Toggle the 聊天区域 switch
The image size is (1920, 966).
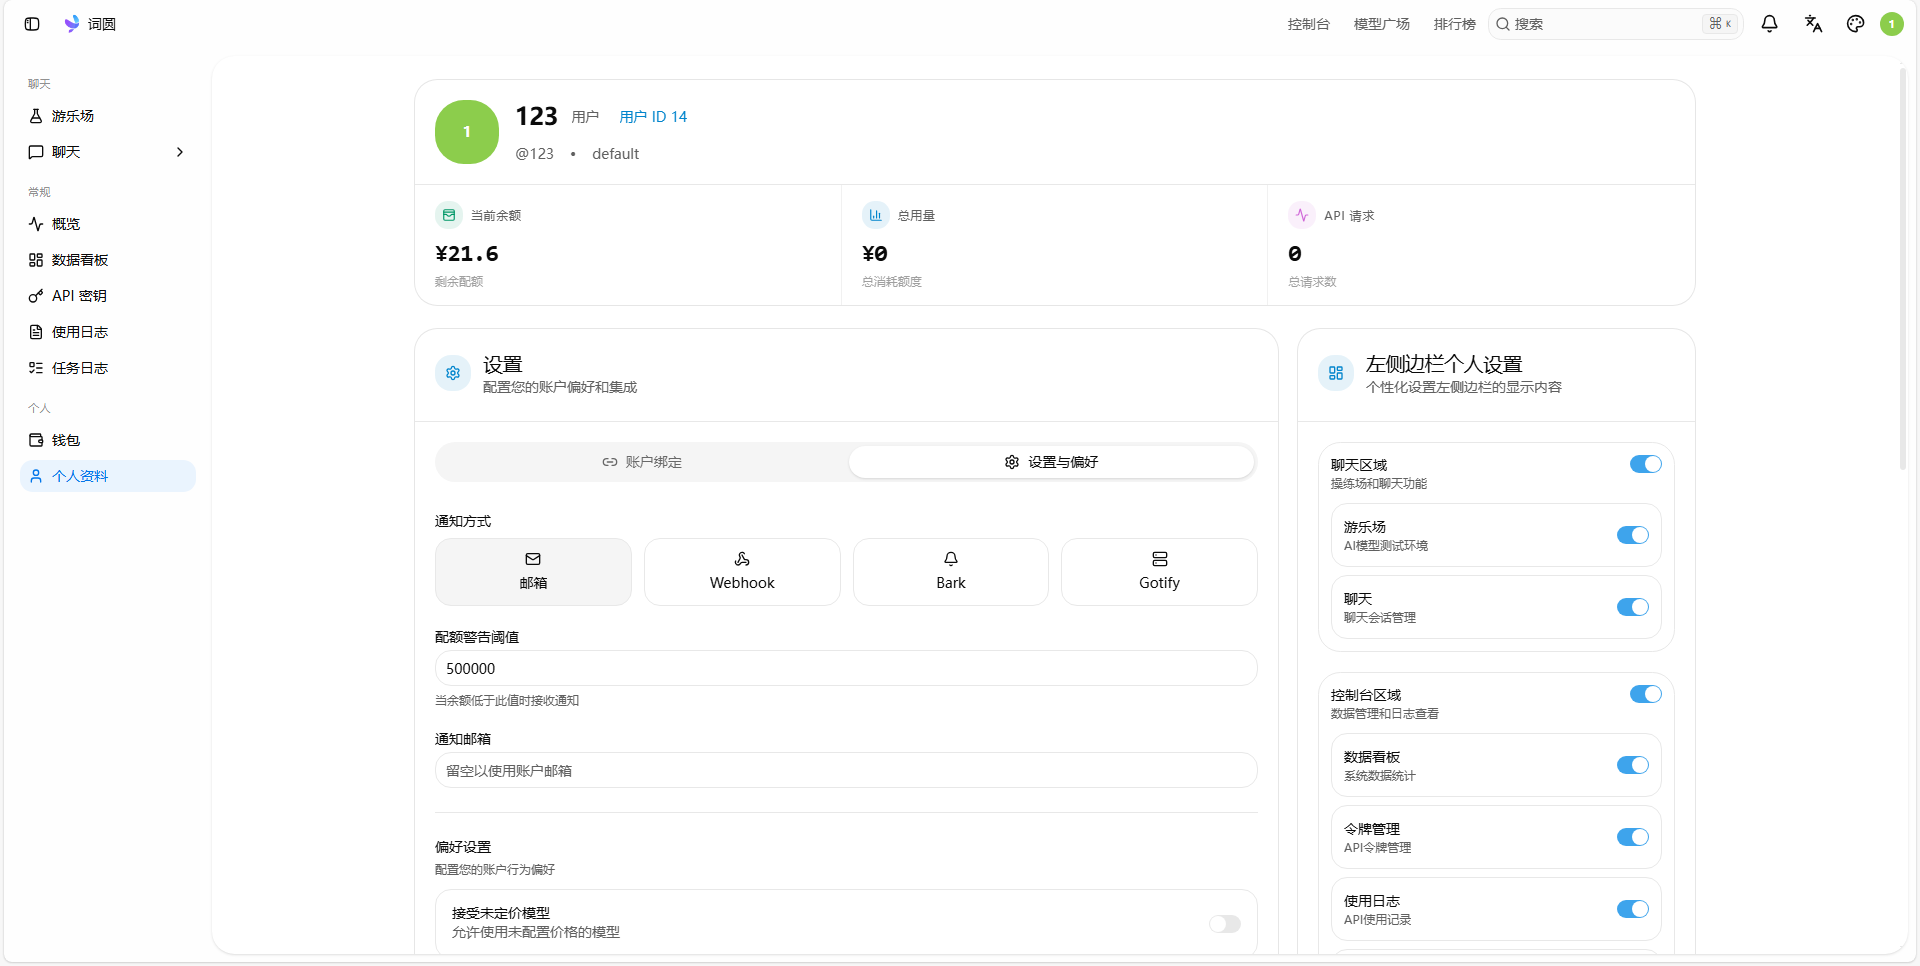click(x=1646, y=464)
